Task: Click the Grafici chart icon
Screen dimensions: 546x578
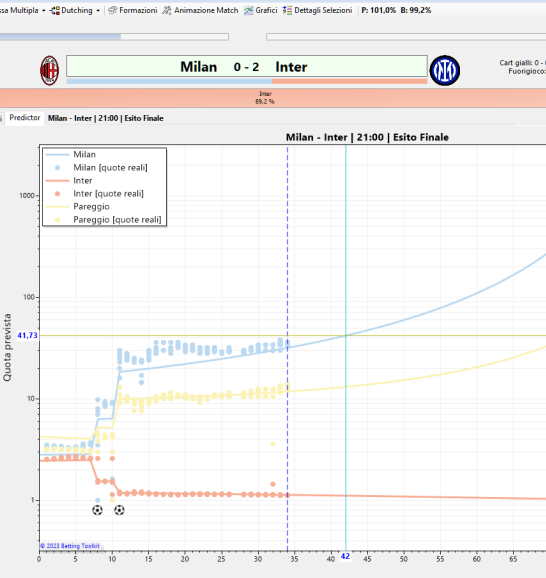Action: point(248,10)
